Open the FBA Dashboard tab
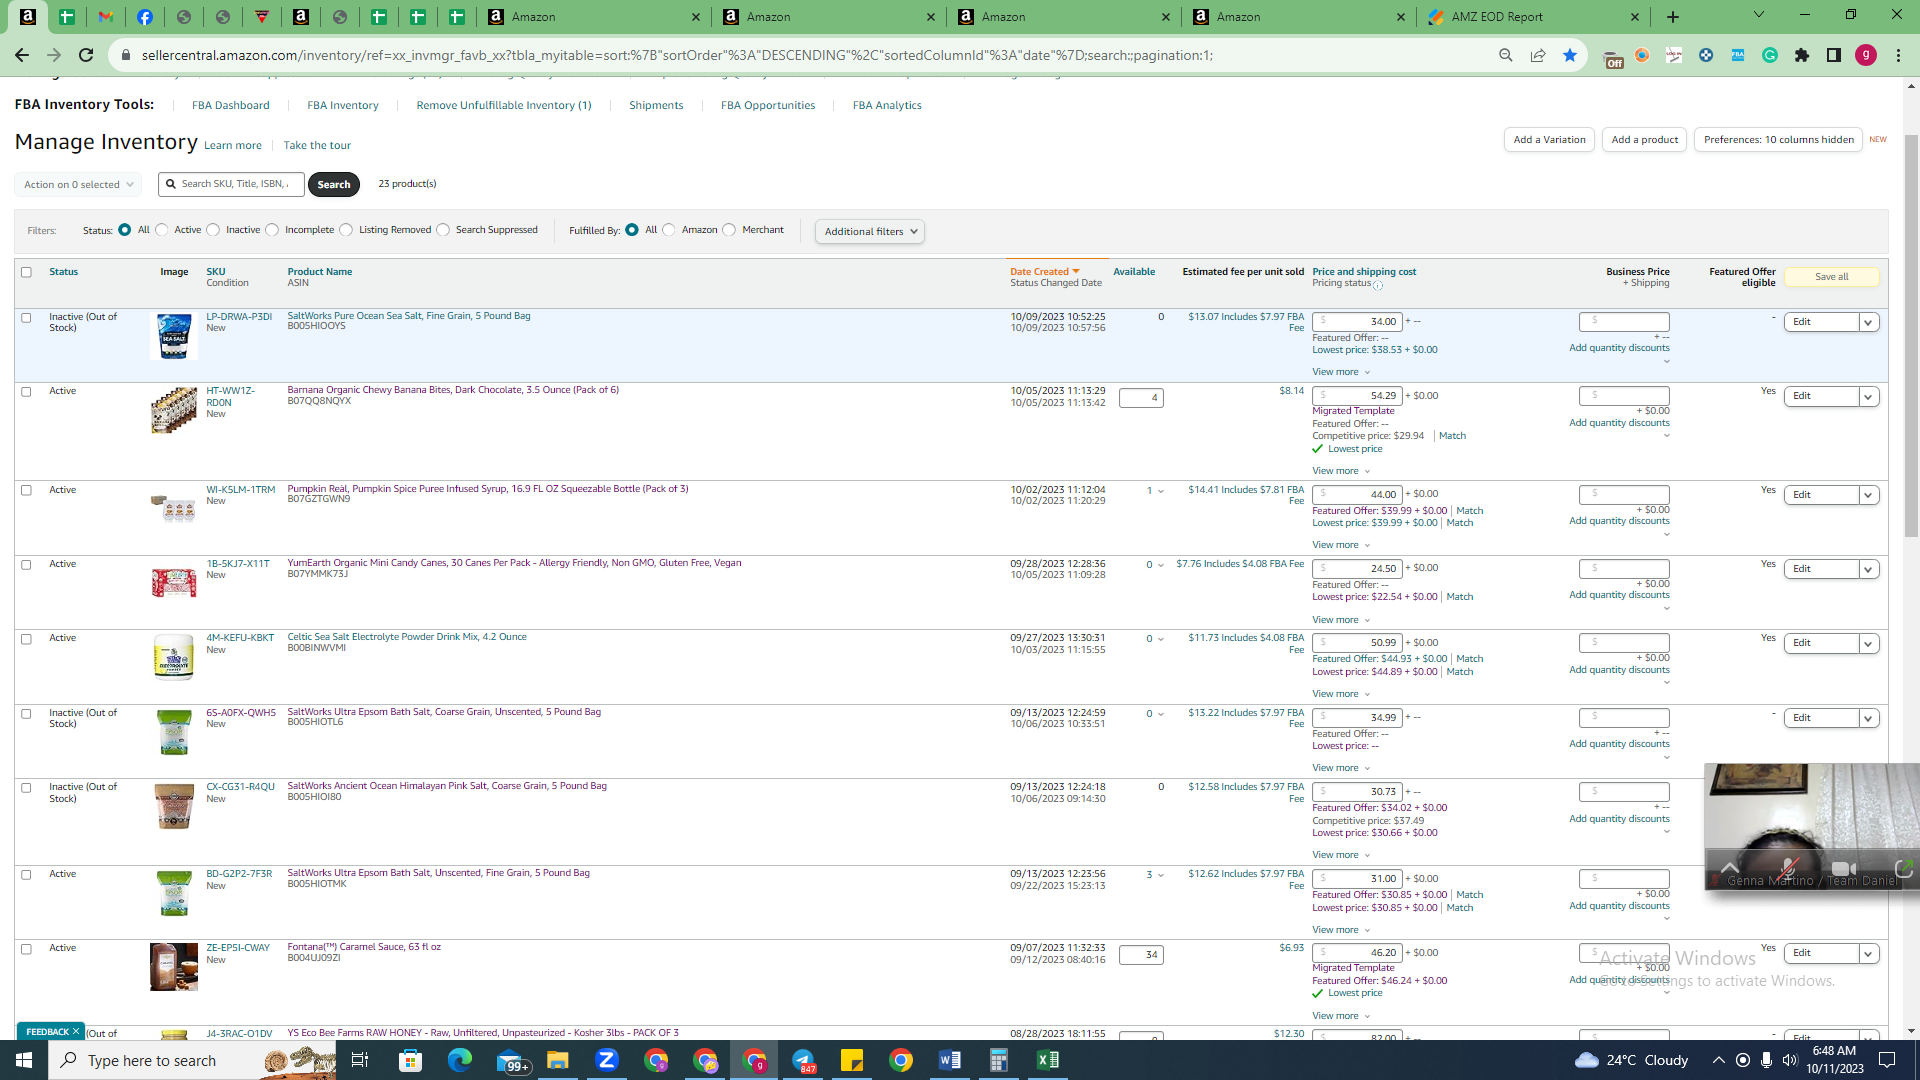Viewport: 1920px width, 1080px height. pyautogui.click(x=231, y=106)
